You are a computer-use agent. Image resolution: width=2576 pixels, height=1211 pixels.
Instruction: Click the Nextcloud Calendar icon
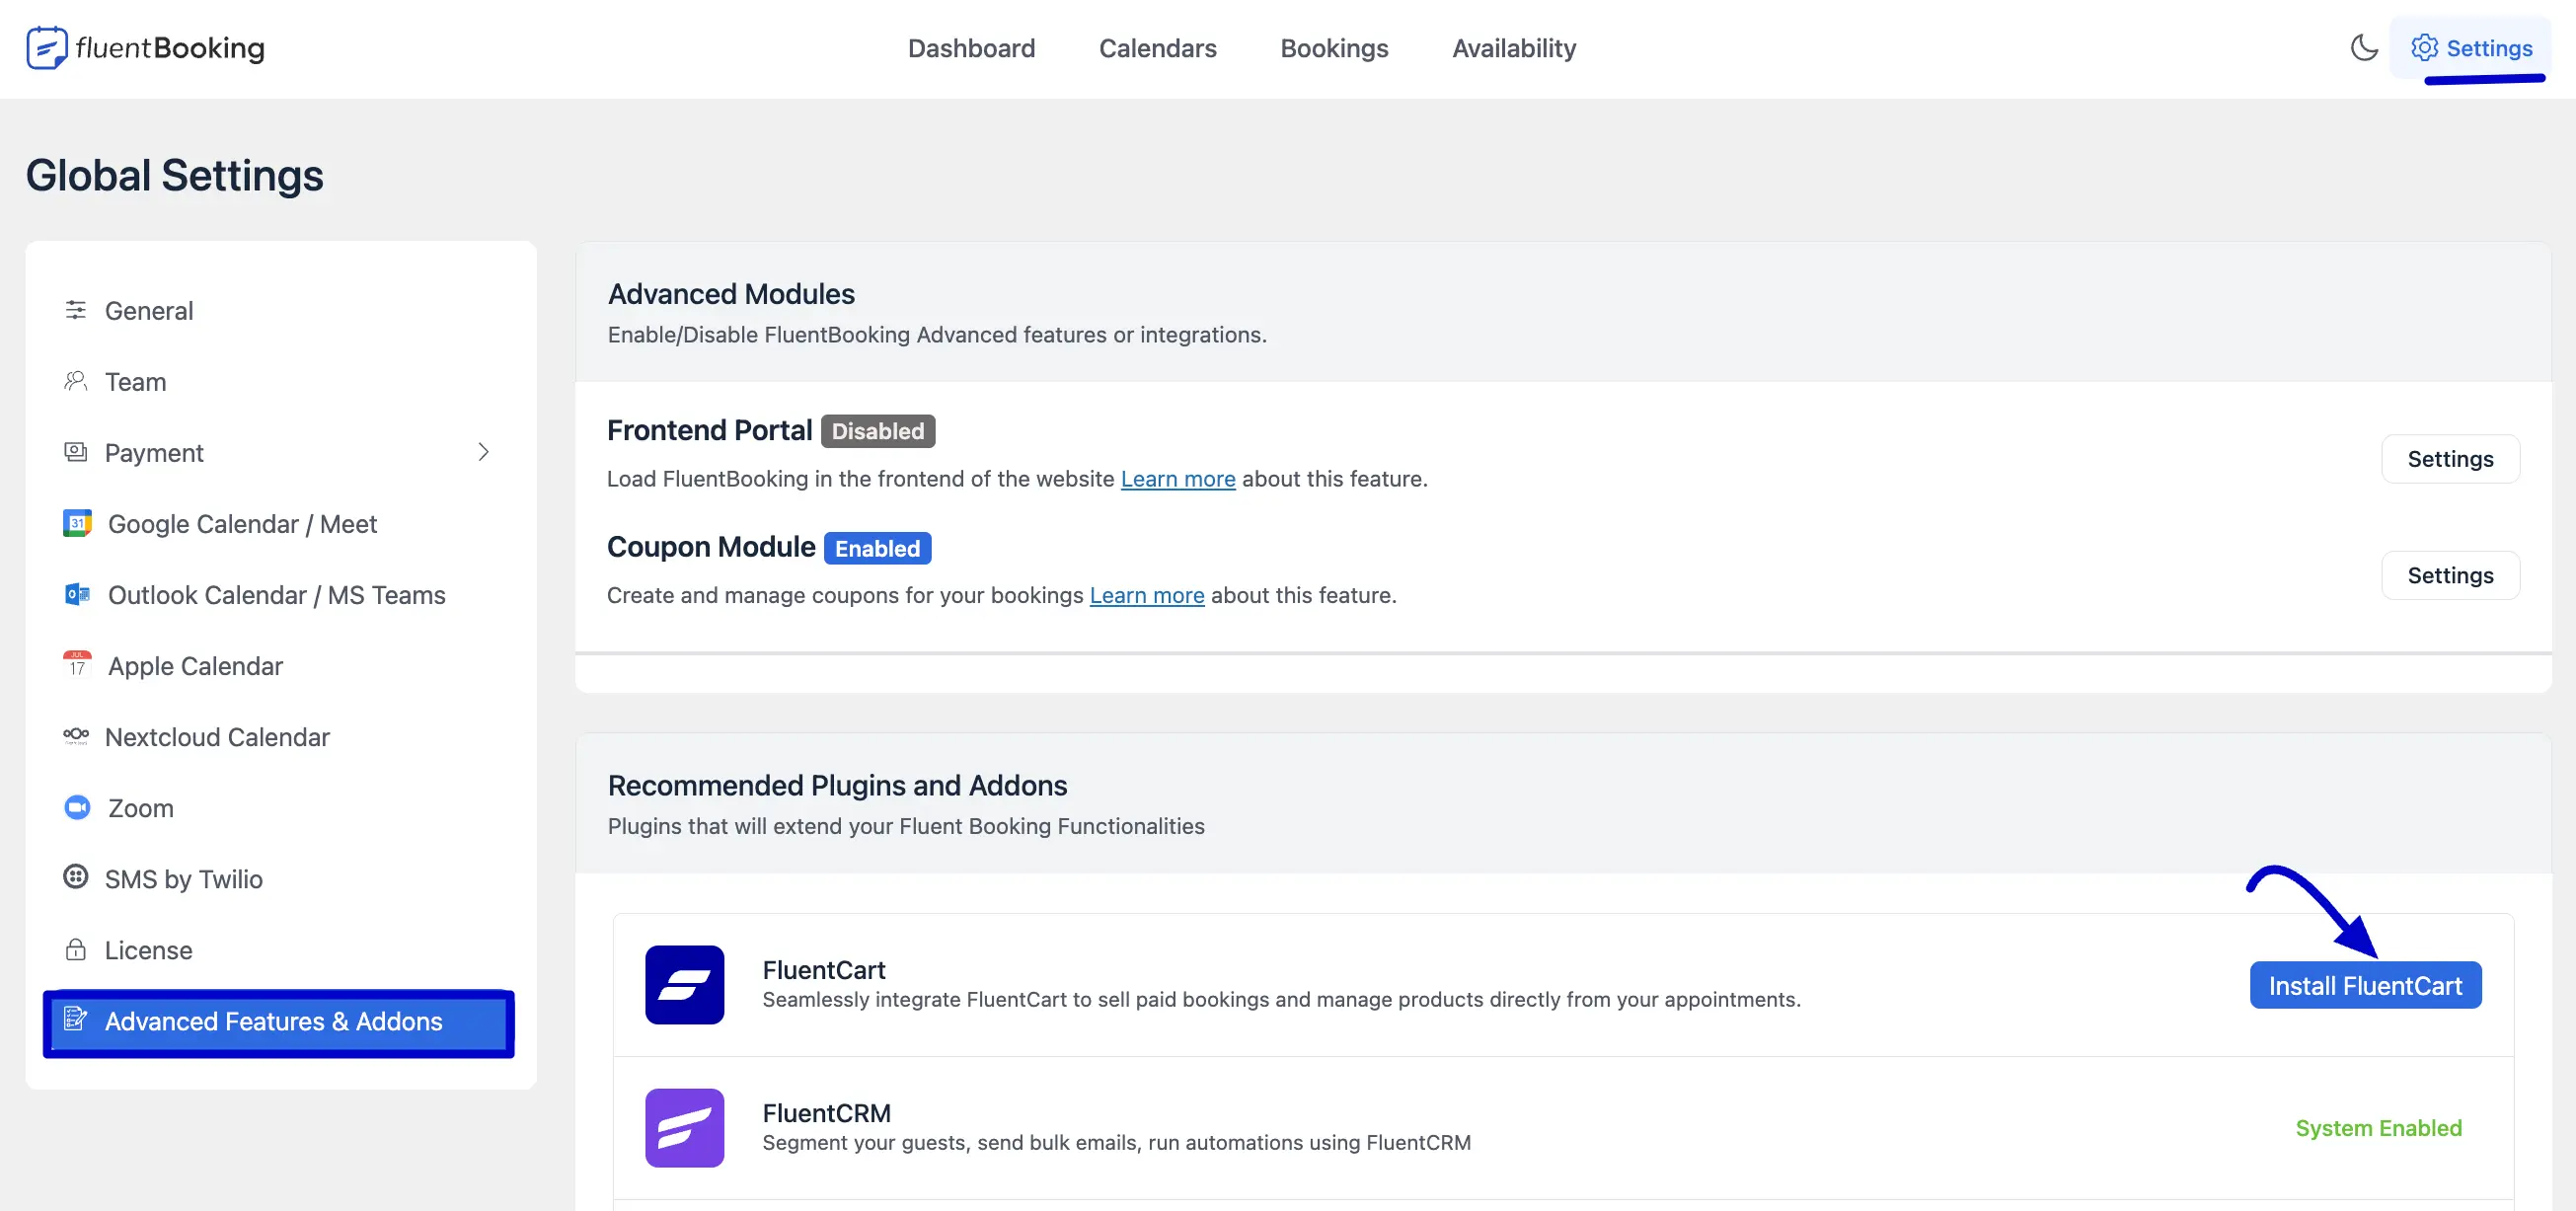pos(76,736)
